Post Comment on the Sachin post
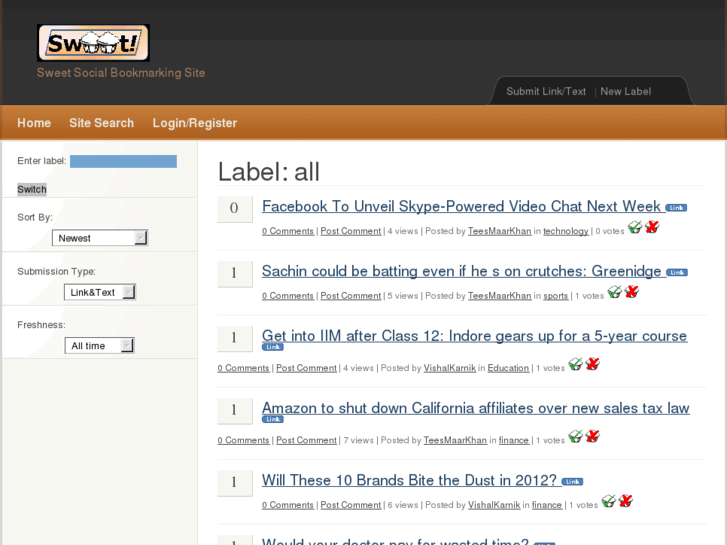This screenshot has width=727, height=545. pos(351,296)
